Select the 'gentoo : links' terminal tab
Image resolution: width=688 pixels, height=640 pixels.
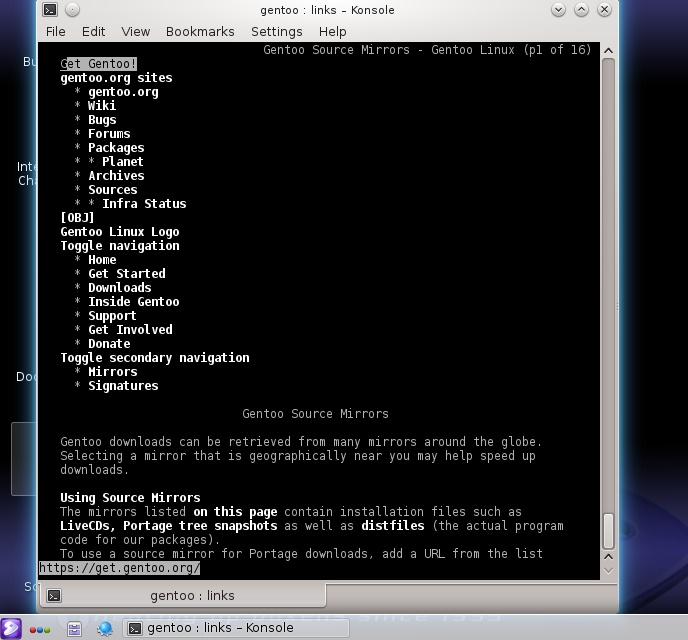coord(183,595)
